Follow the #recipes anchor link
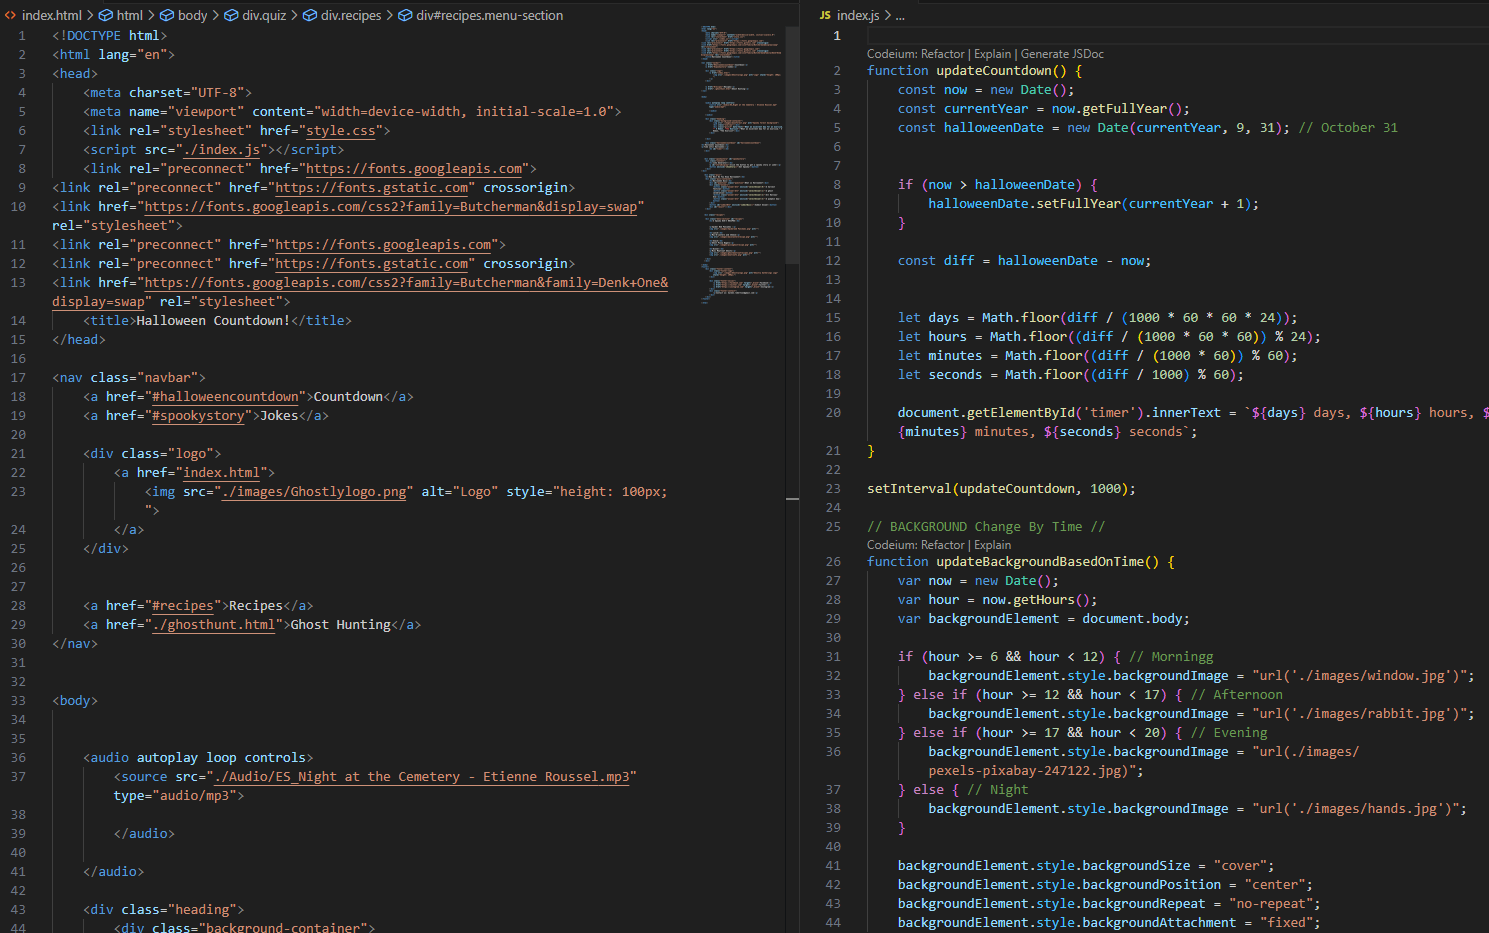Viewport: 1489px width, 933px height. click(x=183, y=606)
